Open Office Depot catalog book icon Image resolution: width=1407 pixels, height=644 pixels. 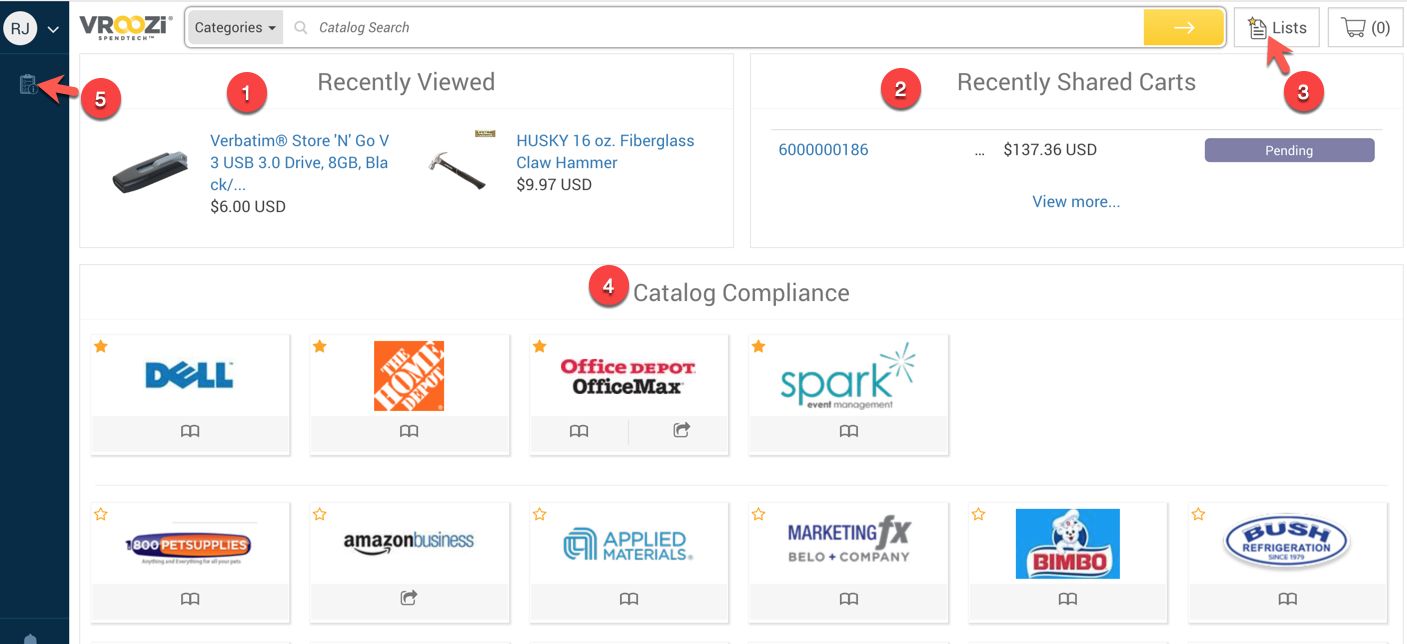point(579,432)
